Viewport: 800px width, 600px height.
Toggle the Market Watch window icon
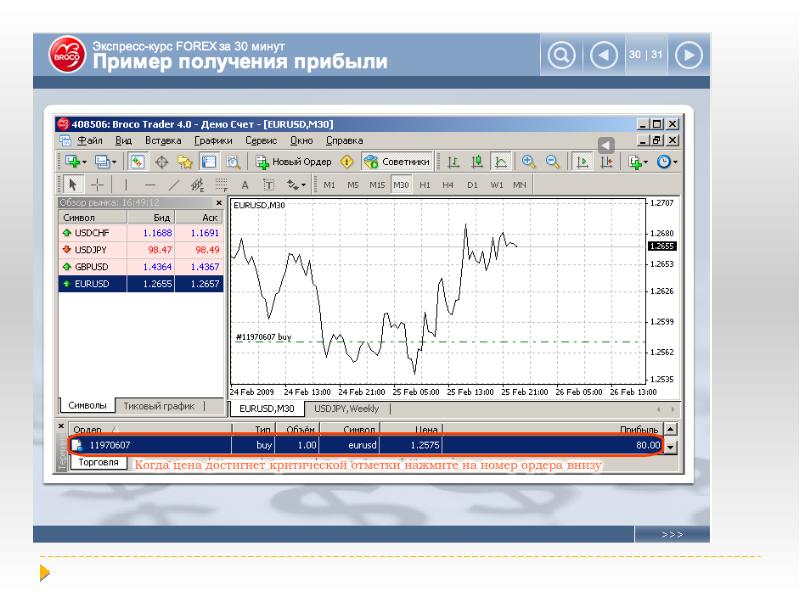(x=137, y=162)
